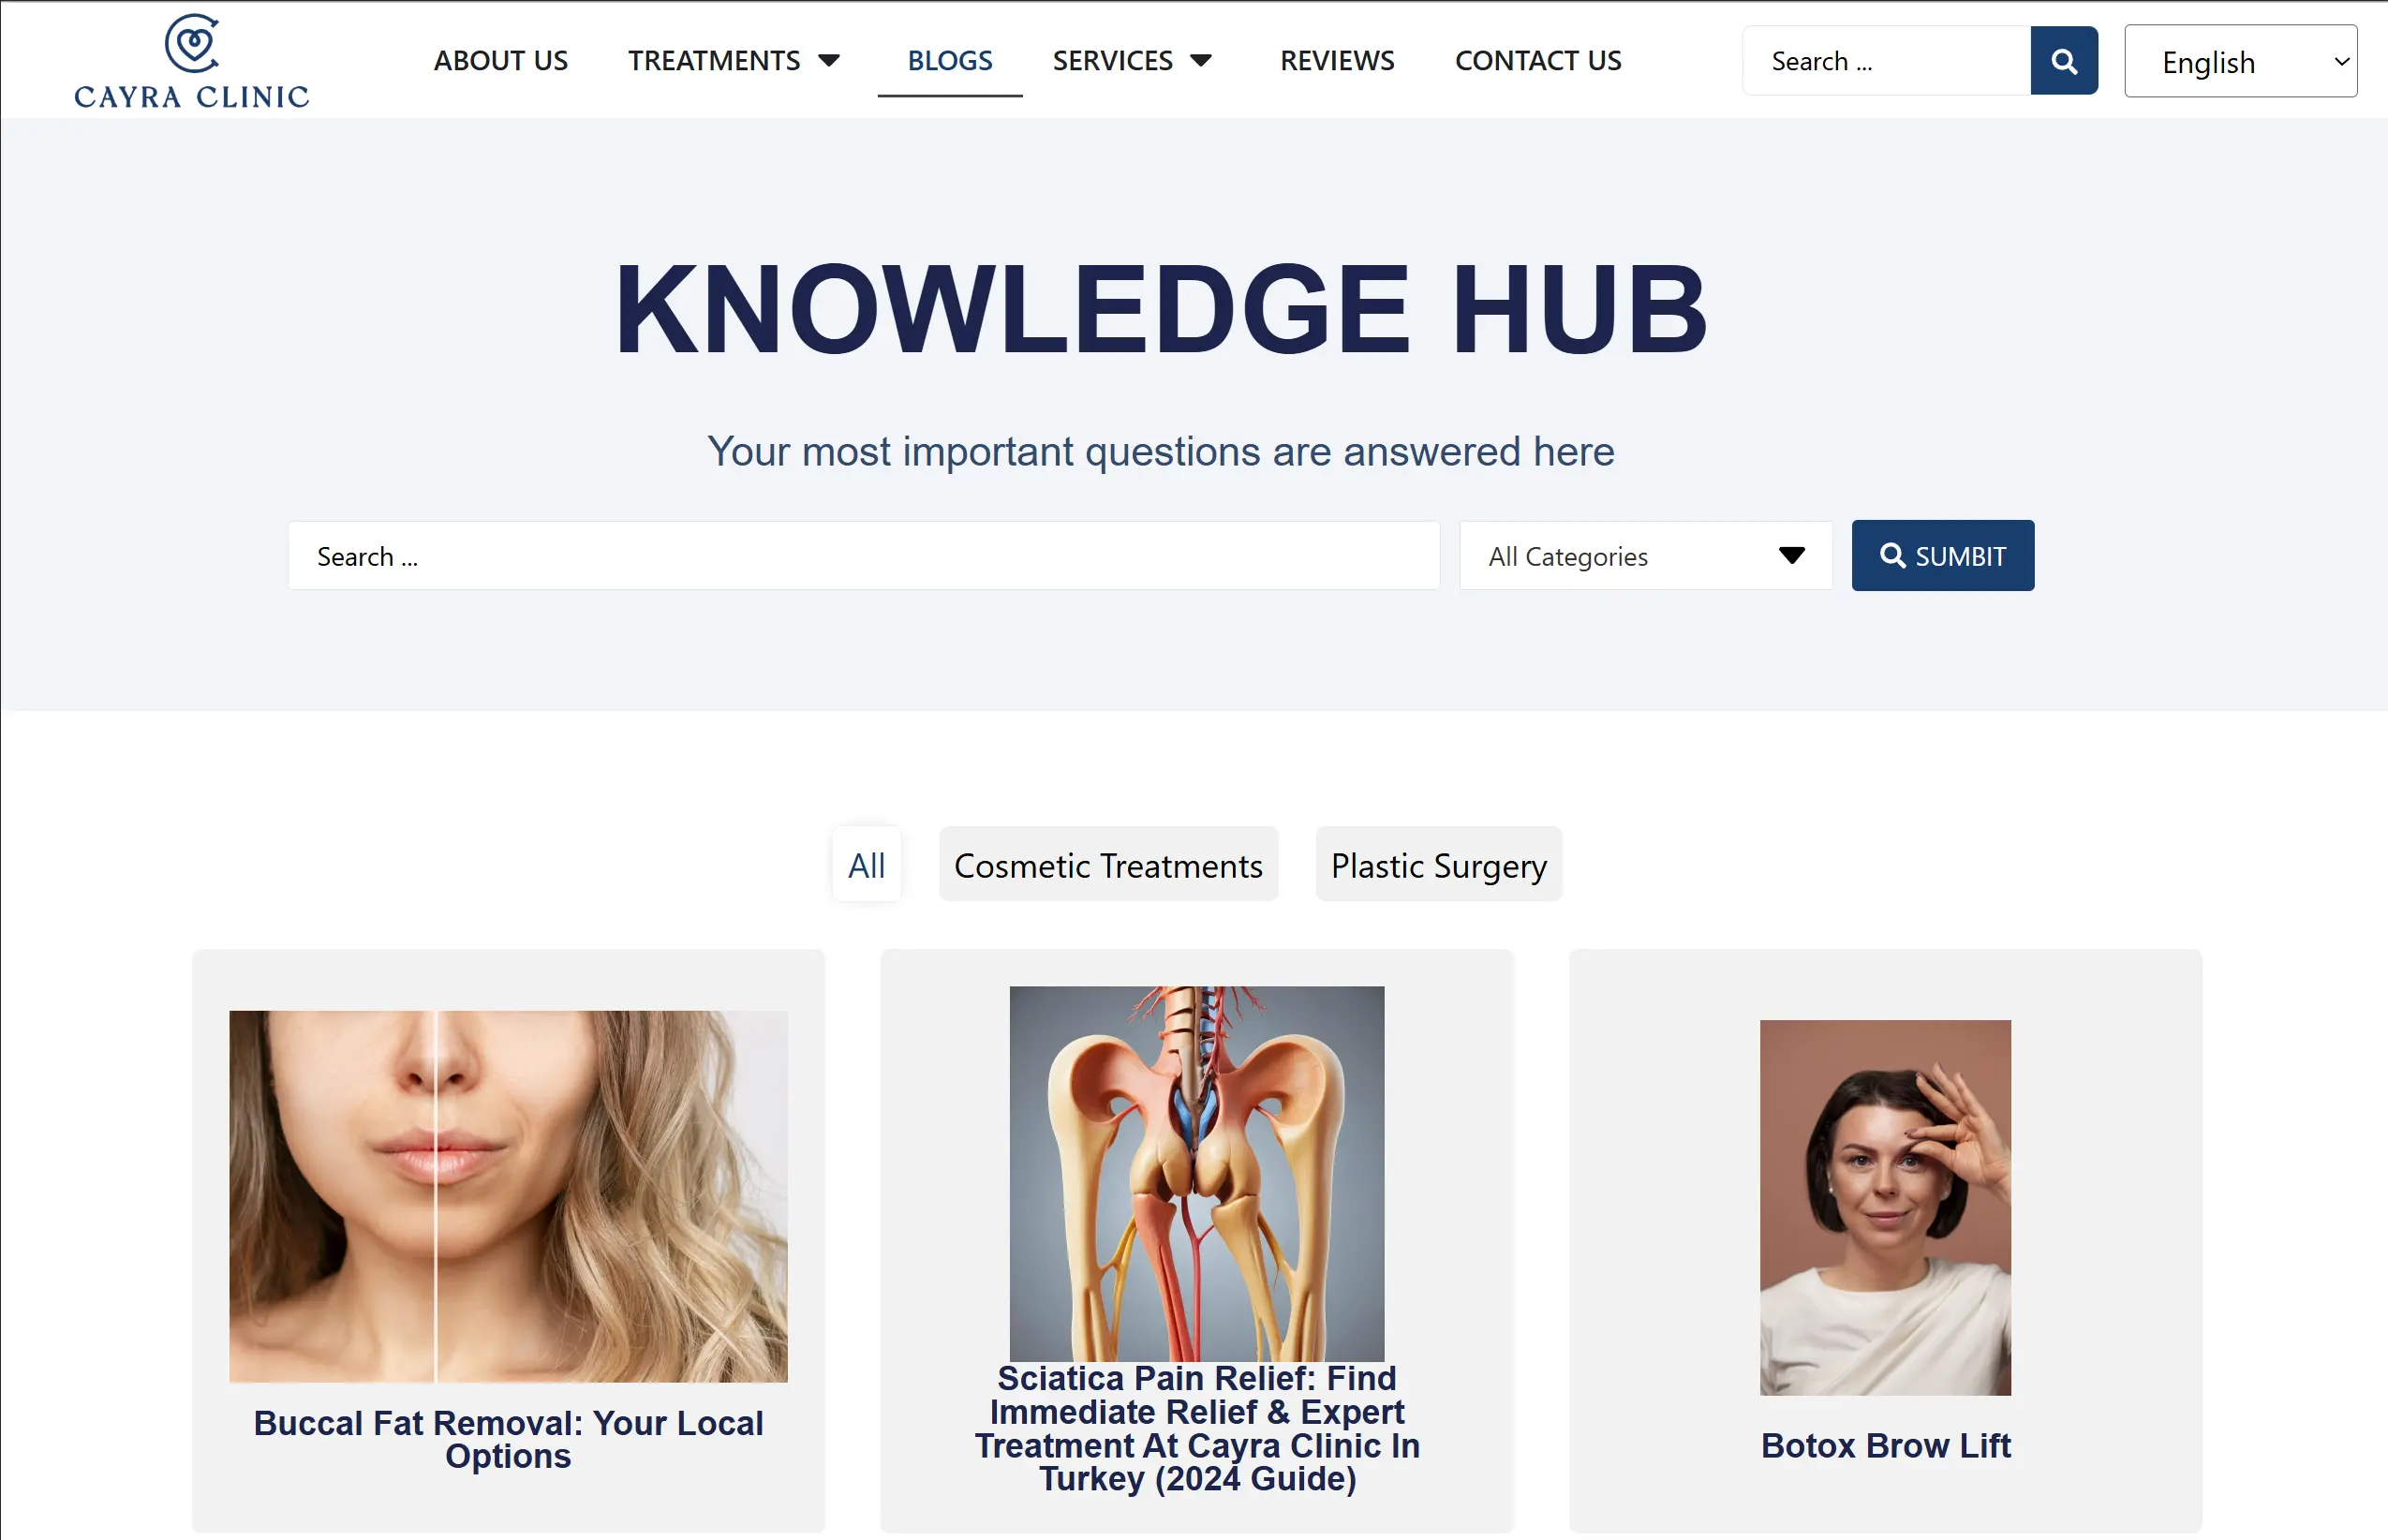Go to the Blogs page

949,61
